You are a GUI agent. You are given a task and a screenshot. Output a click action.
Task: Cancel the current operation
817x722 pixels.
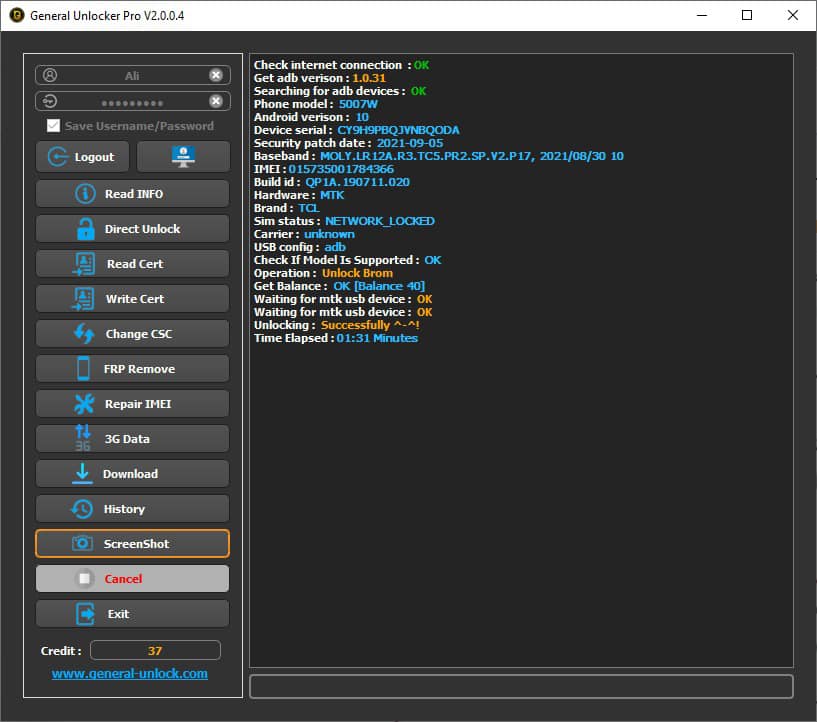pos(132,579)
